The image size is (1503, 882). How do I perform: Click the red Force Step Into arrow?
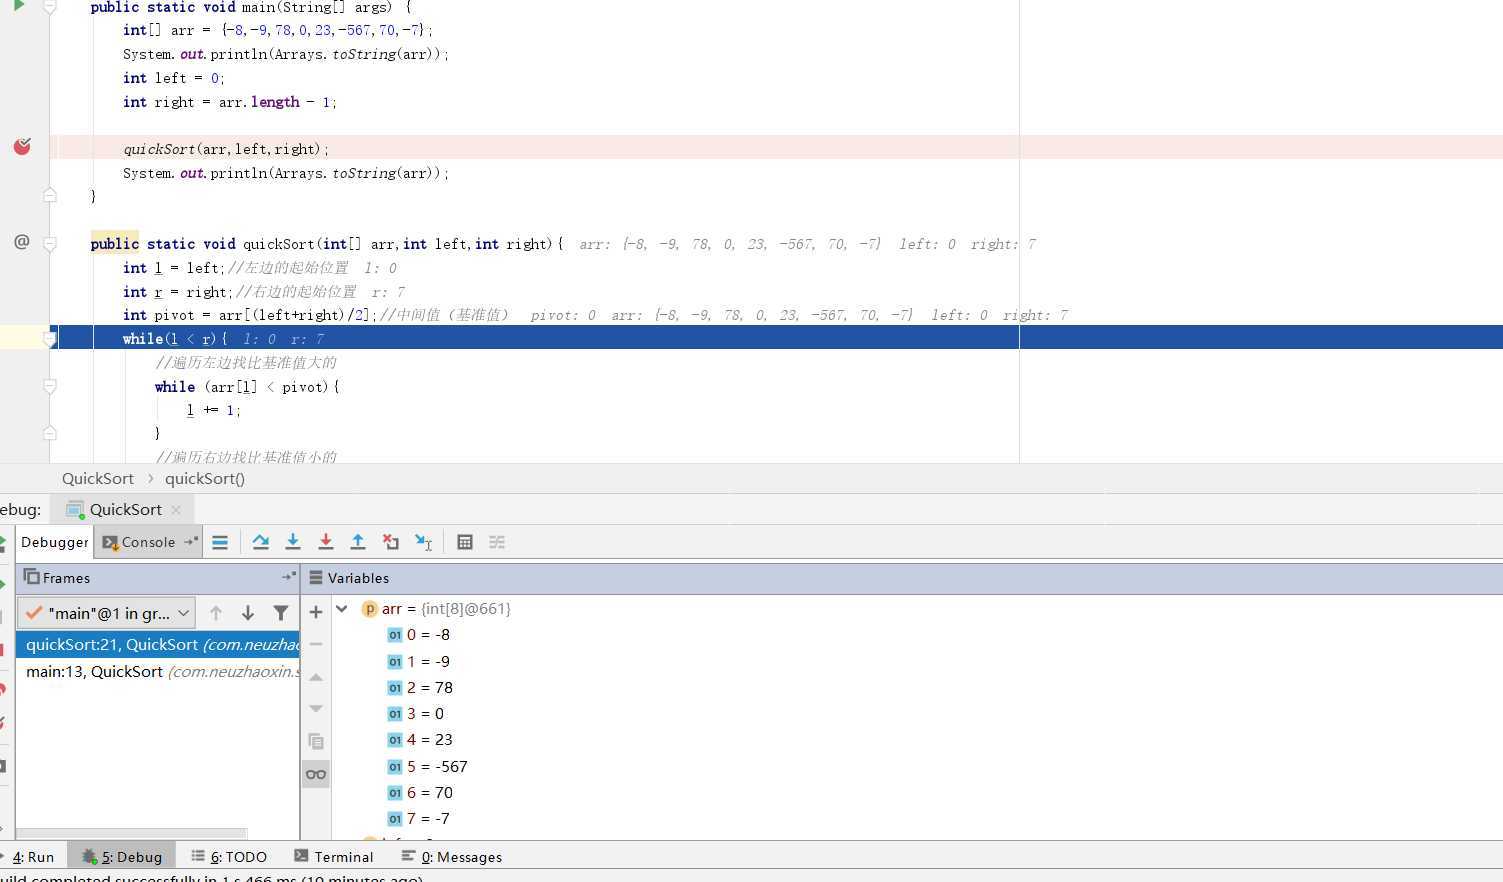coord(326,542)
